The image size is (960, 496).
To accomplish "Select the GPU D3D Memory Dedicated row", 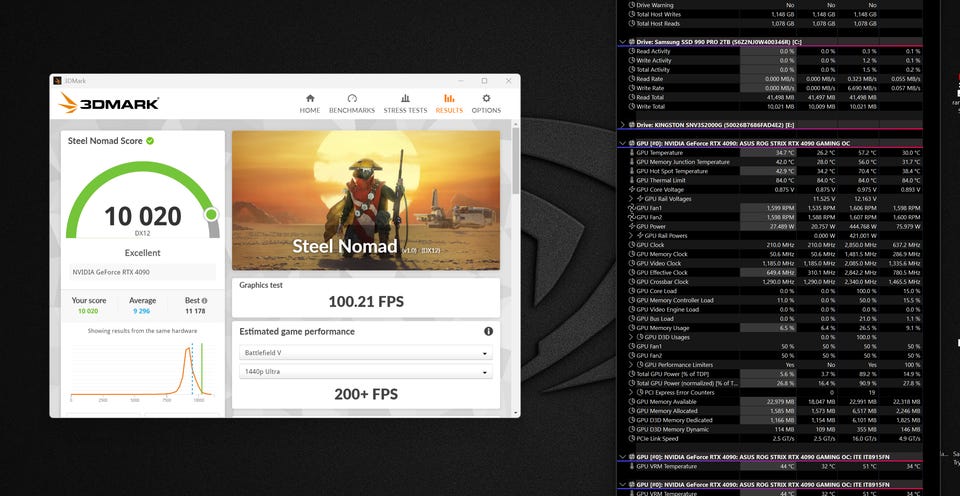I will [771, 420].
